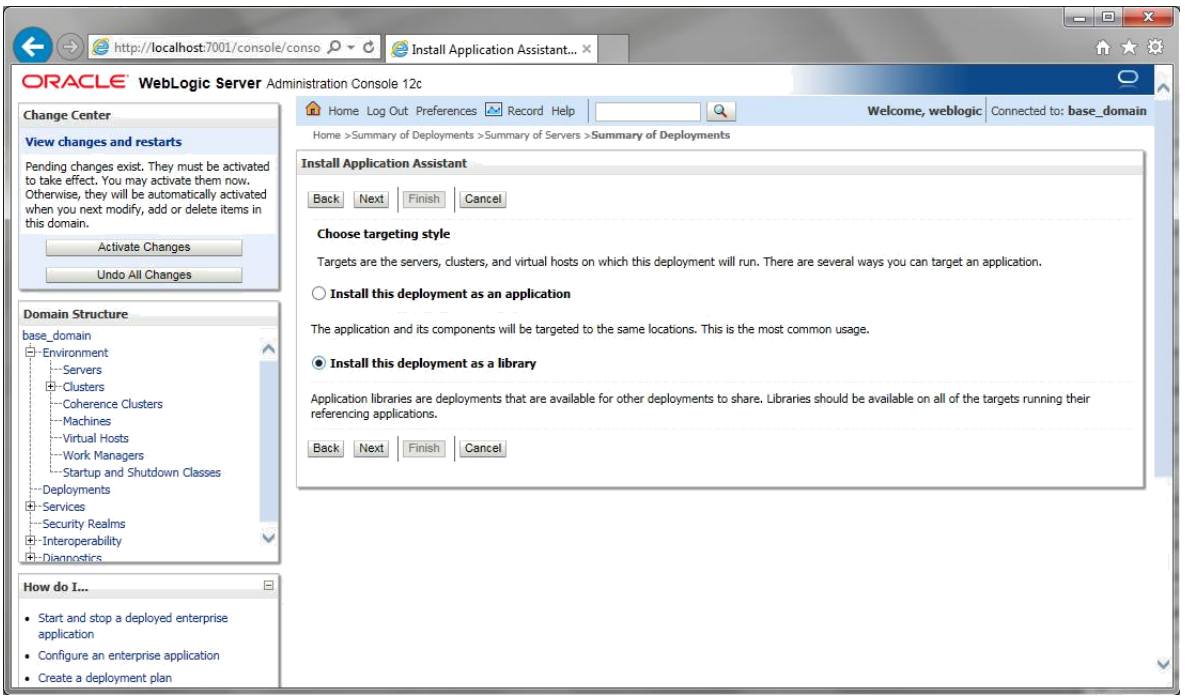Open a new blank browser tab
The width and height of the screenshot is (1185, 697).
pos(613,49)
